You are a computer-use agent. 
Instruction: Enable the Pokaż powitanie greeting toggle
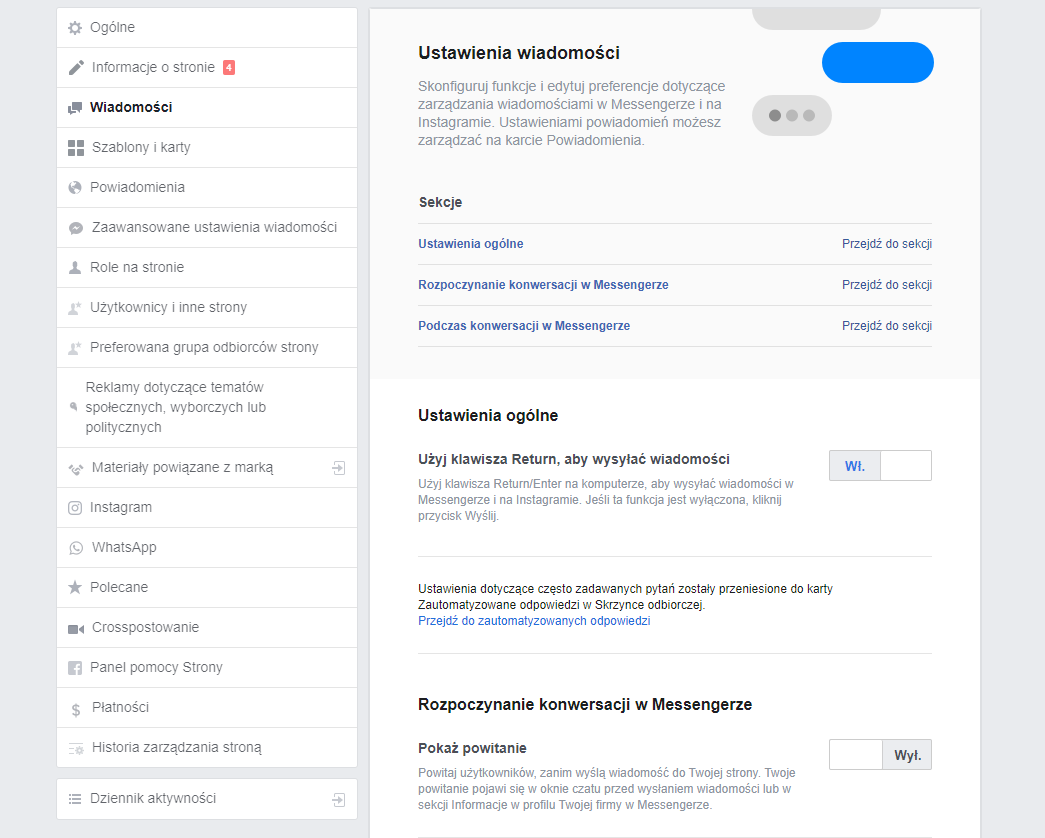(854, 755)
